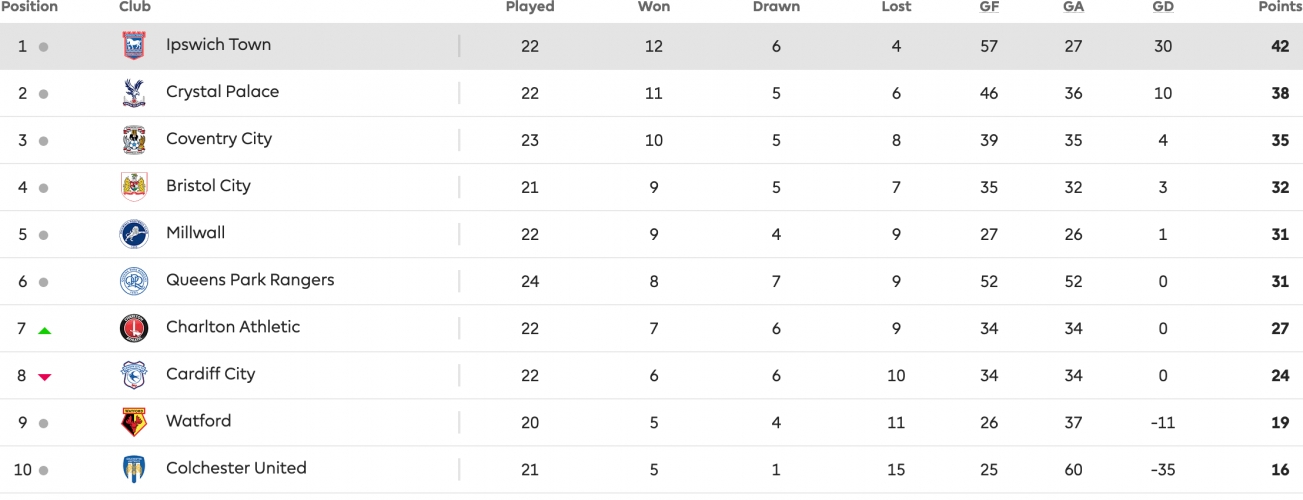Image resolution: width=1303 pixels, height=500 pixels.
Task: Click the Position column header
Action: pyautogui.click(x=30, y=7)
